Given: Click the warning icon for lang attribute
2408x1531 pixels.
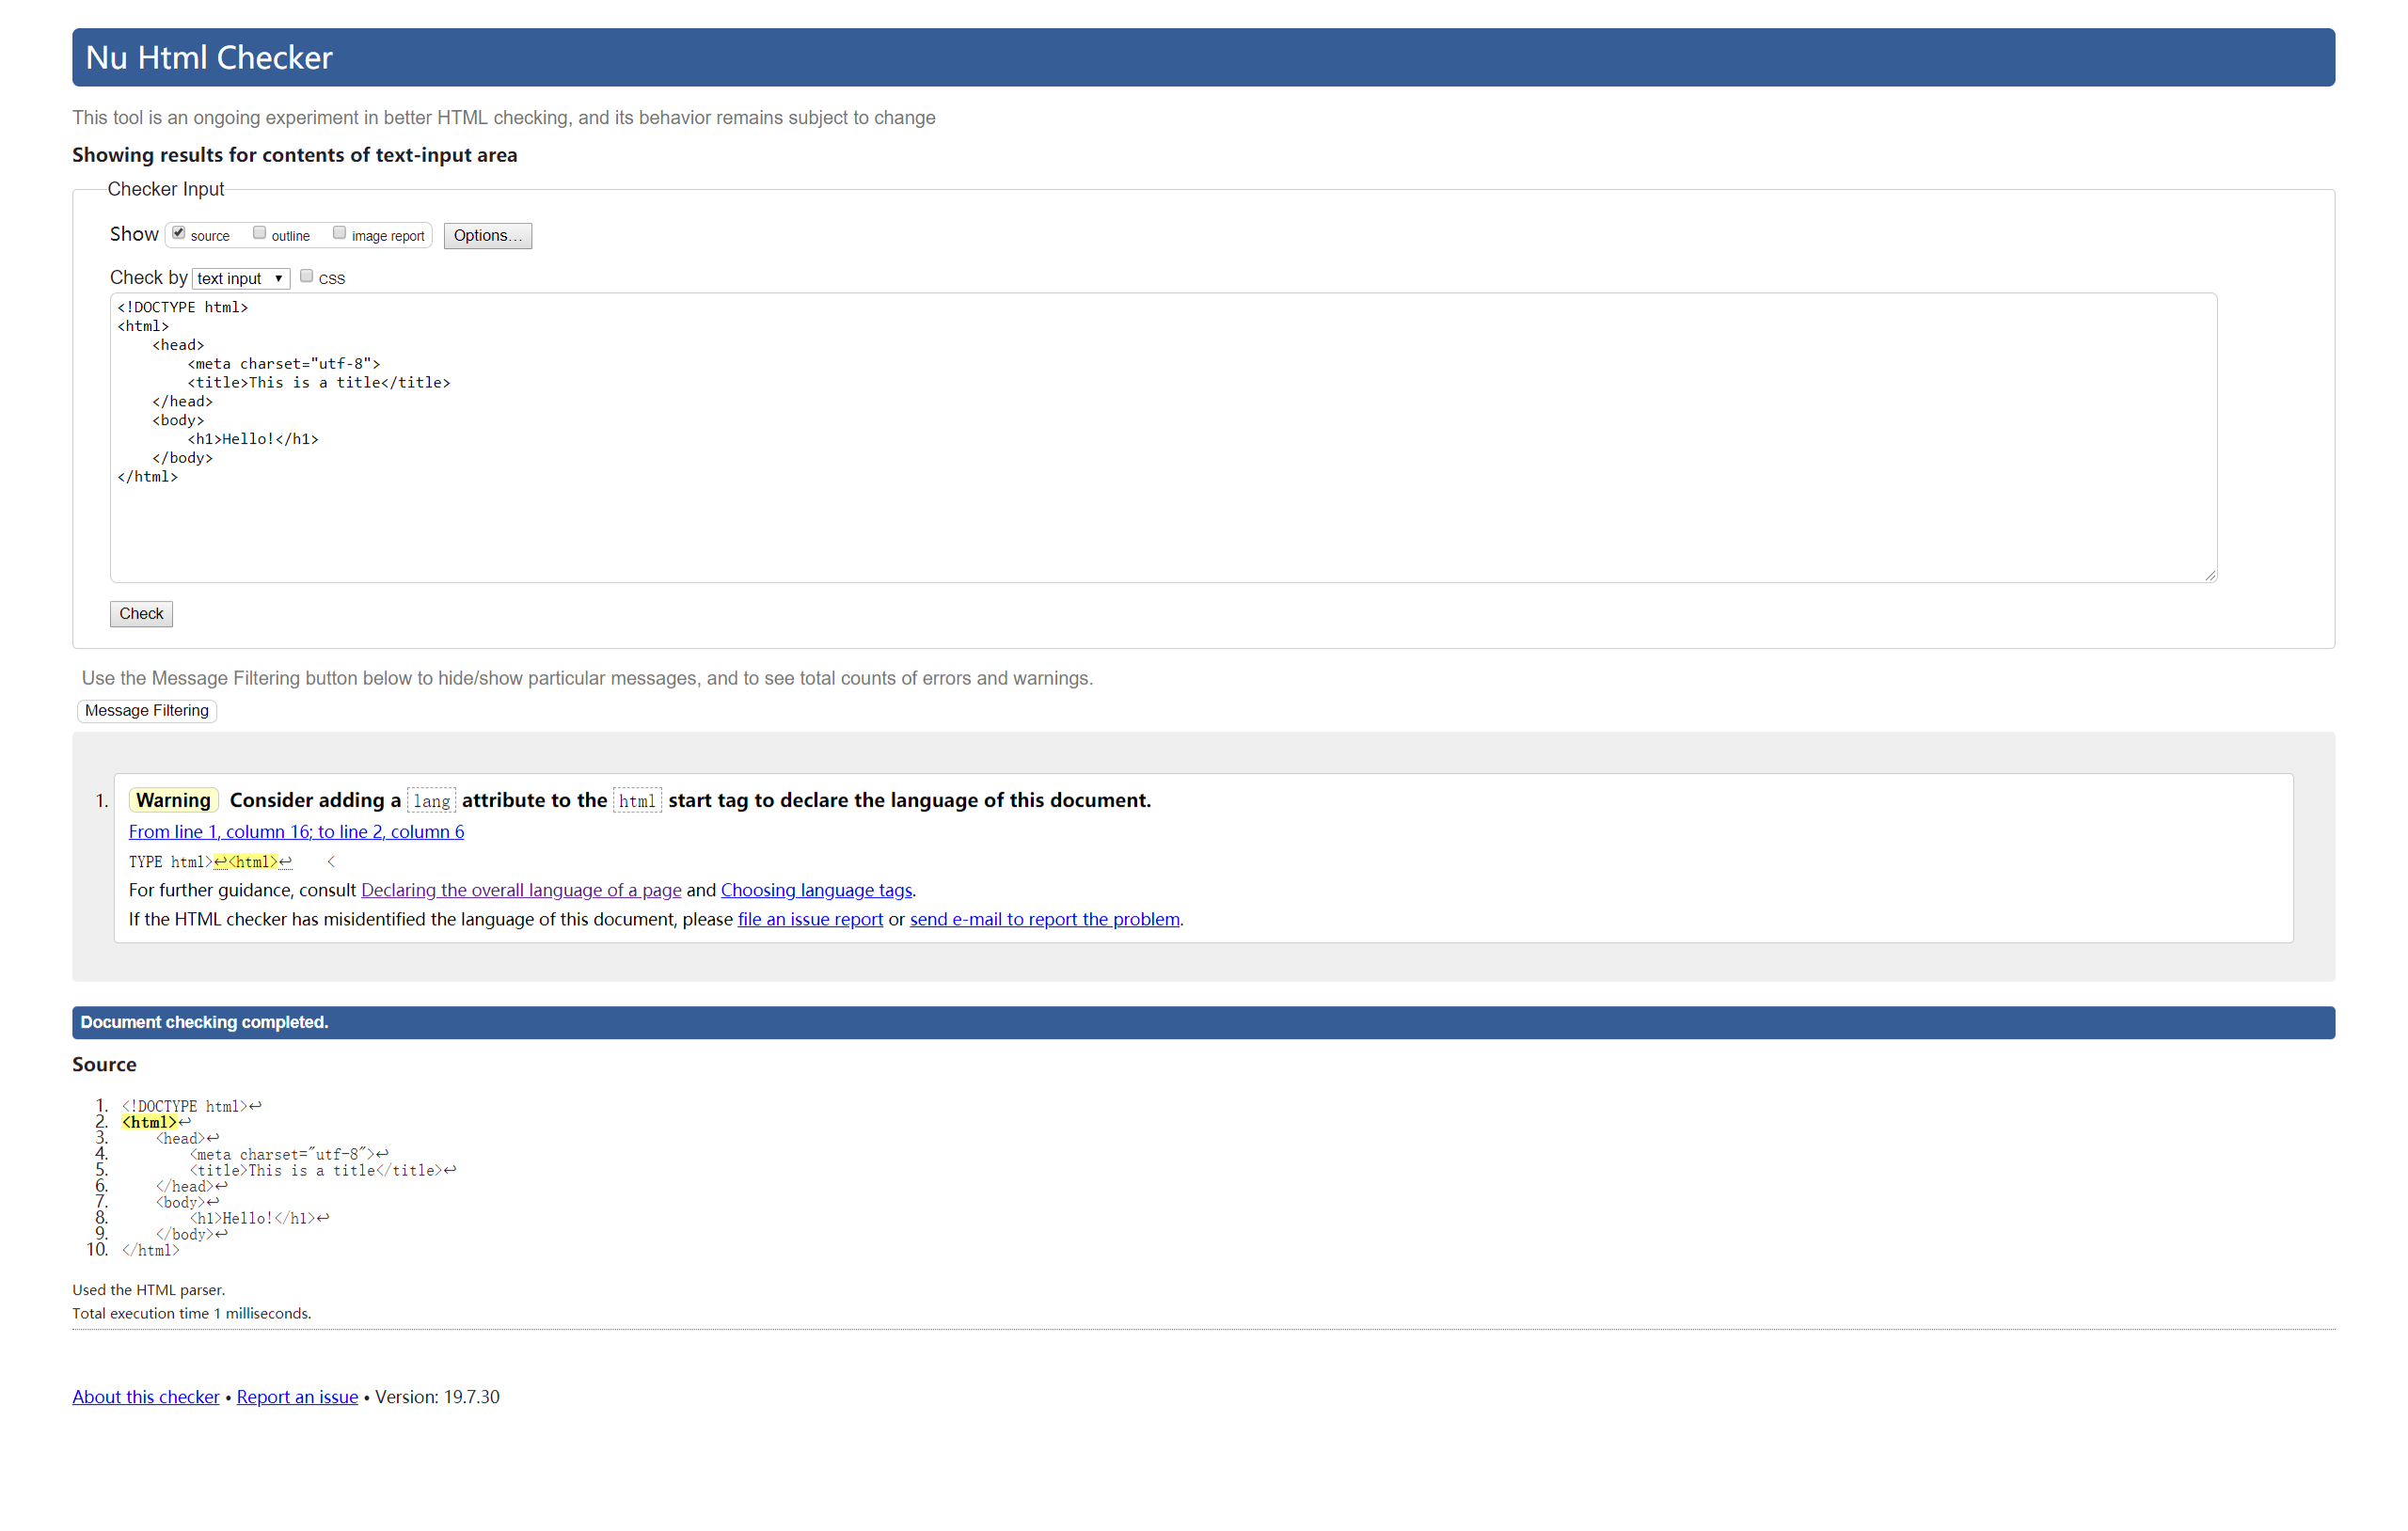Looking at the screenshot, I should (x=174, y=799).
